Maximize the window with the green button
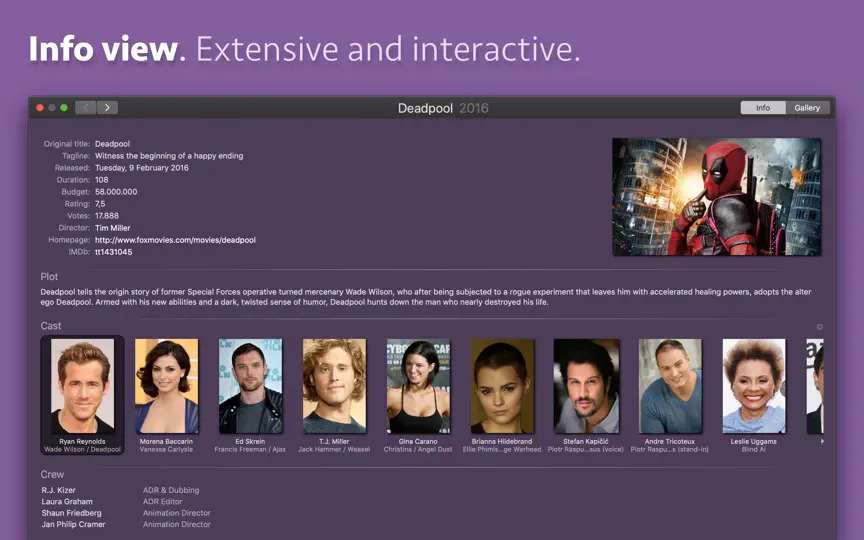864x540 pixels. tap(64, 108)
